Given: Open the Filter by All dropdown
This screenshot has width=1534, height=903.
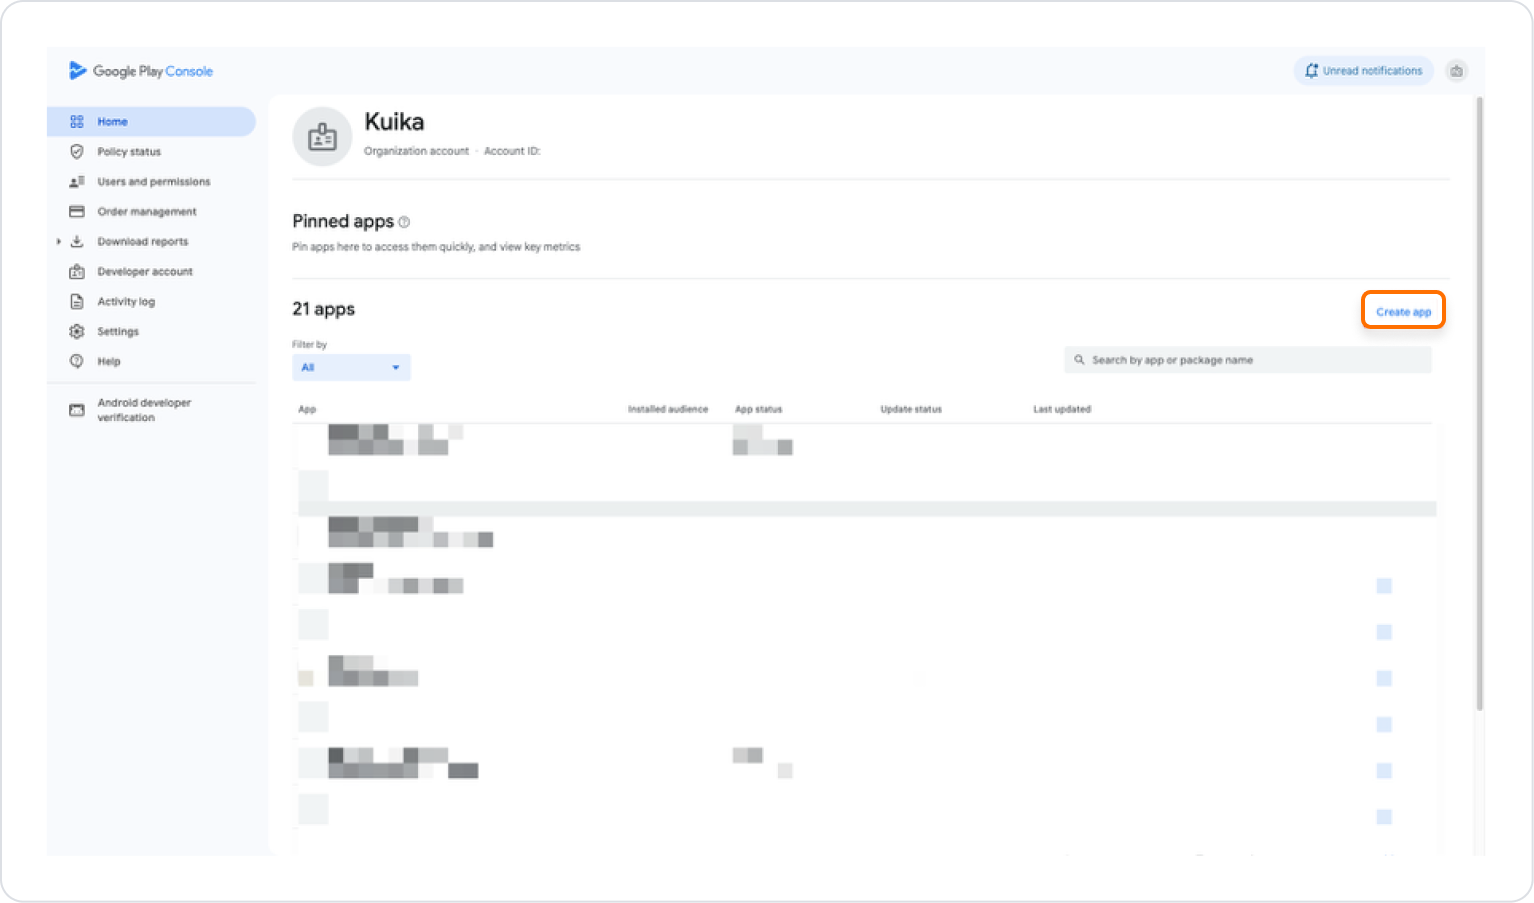Looking at the screenshot, I should [351, 367].
